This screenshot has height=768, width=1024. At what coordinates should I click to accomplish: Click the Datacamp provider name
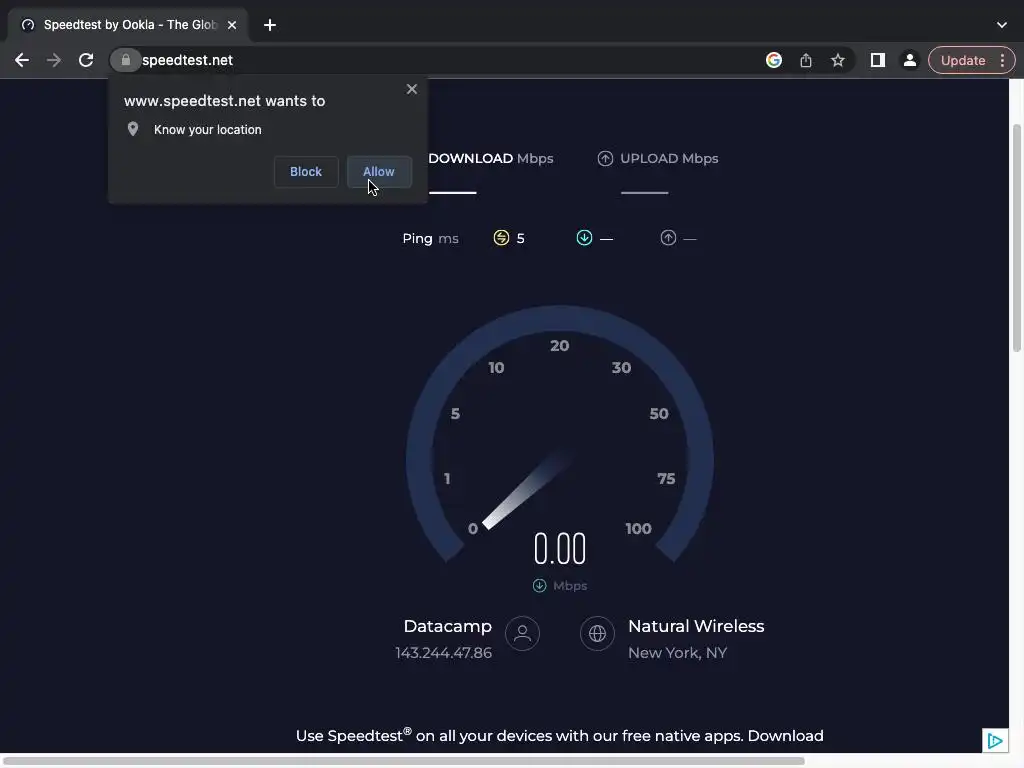[447, 626]
